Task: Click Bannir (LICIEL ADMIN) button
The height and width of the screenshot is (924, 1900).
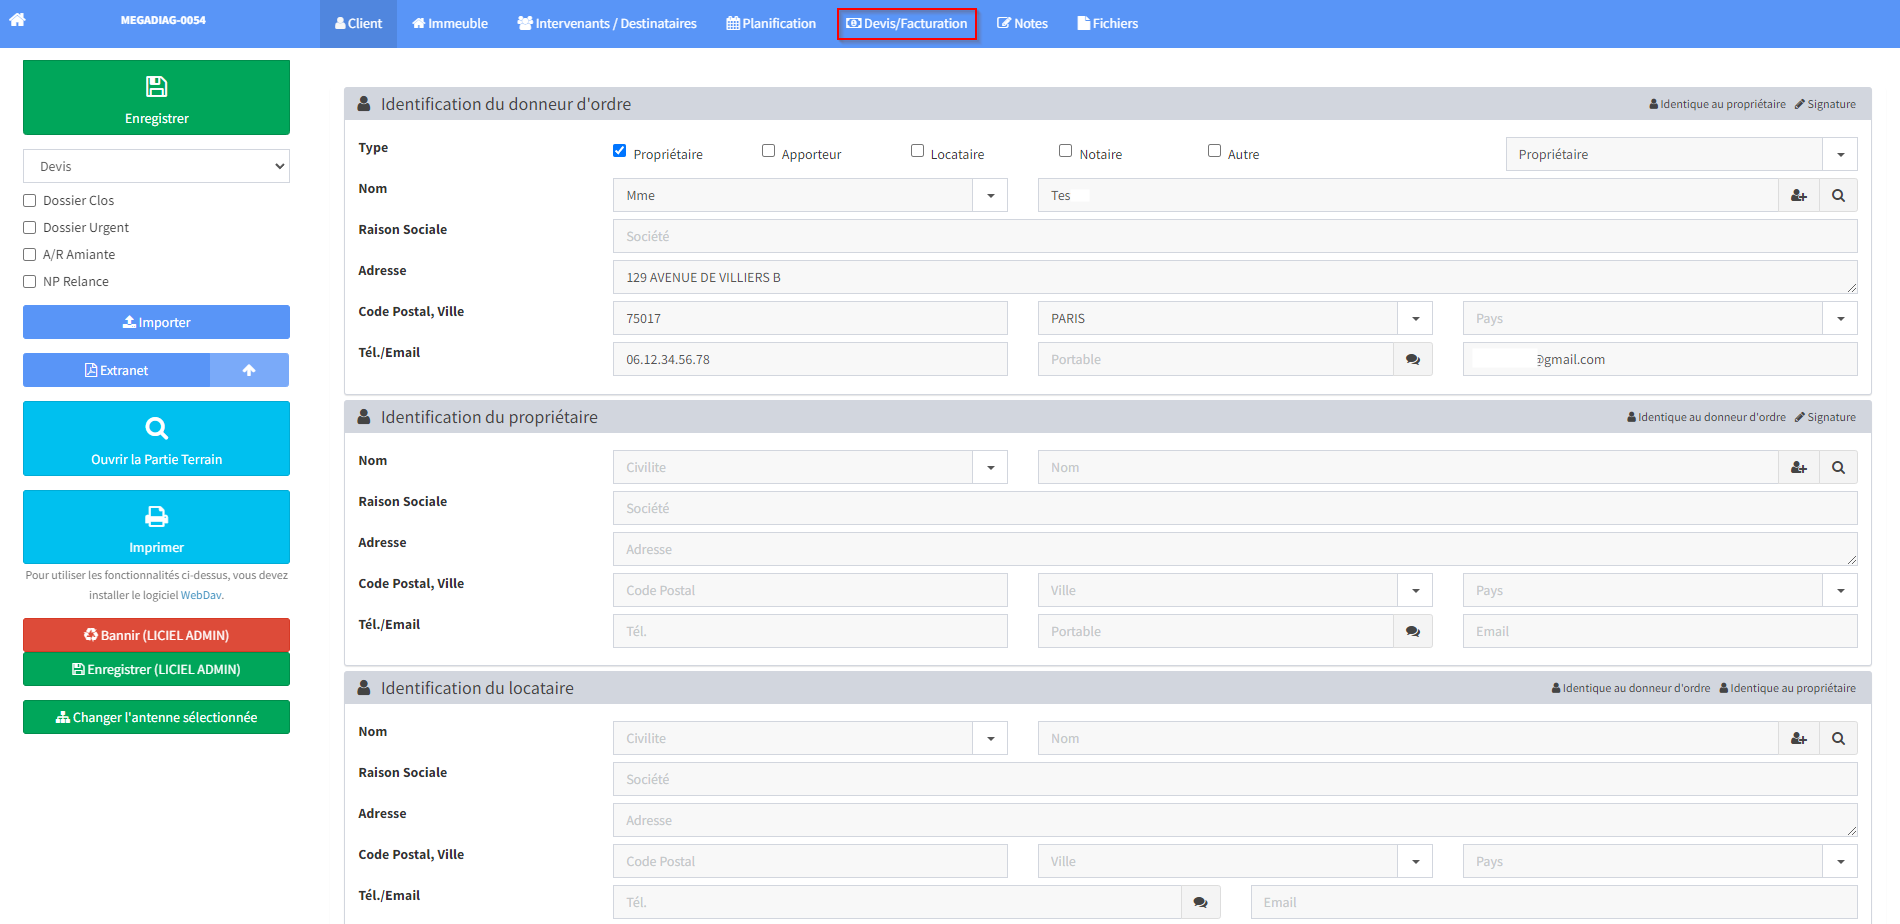Action: (156, 635)
